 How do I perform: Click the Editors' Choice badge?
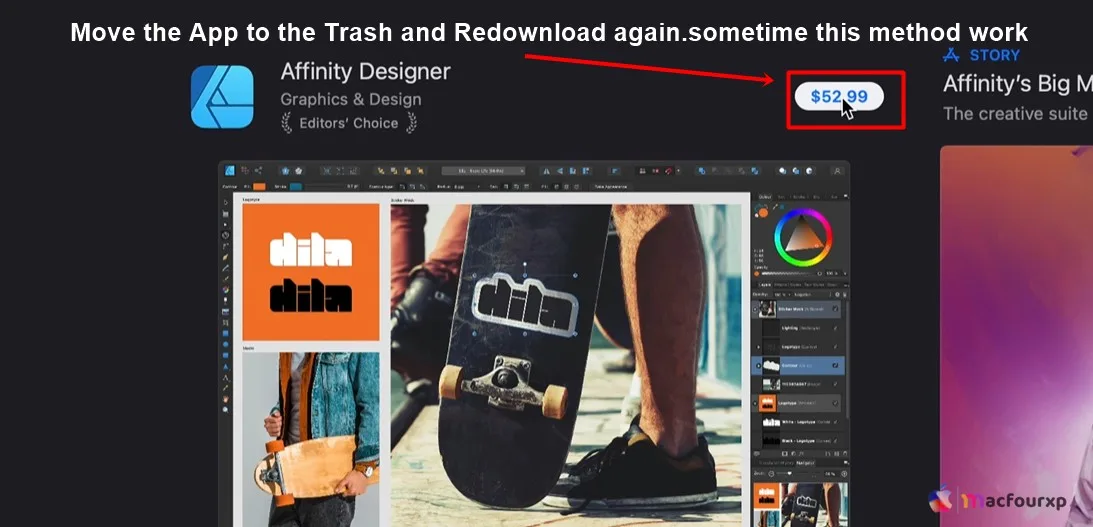click(349, 123)
